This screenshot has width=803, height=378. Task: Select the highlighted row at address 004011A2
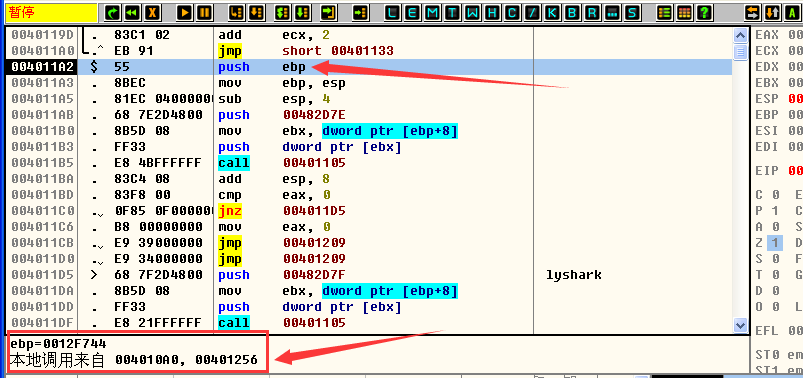tap(369, 67)
